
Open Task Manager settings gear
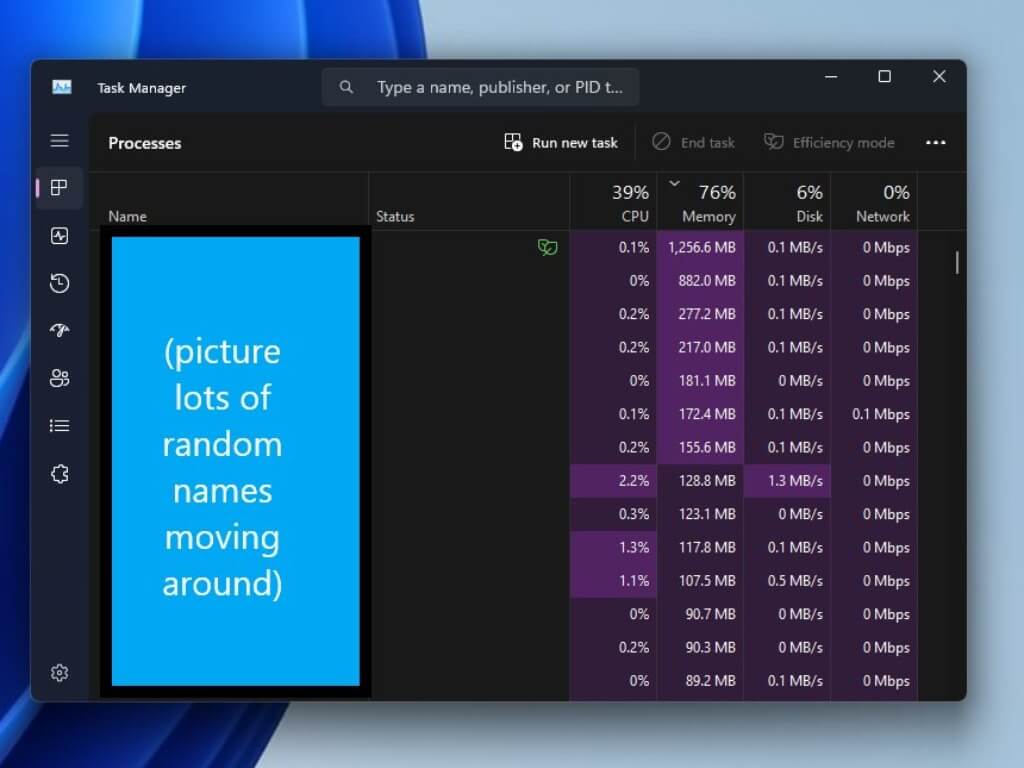click(x=59, y=673)
